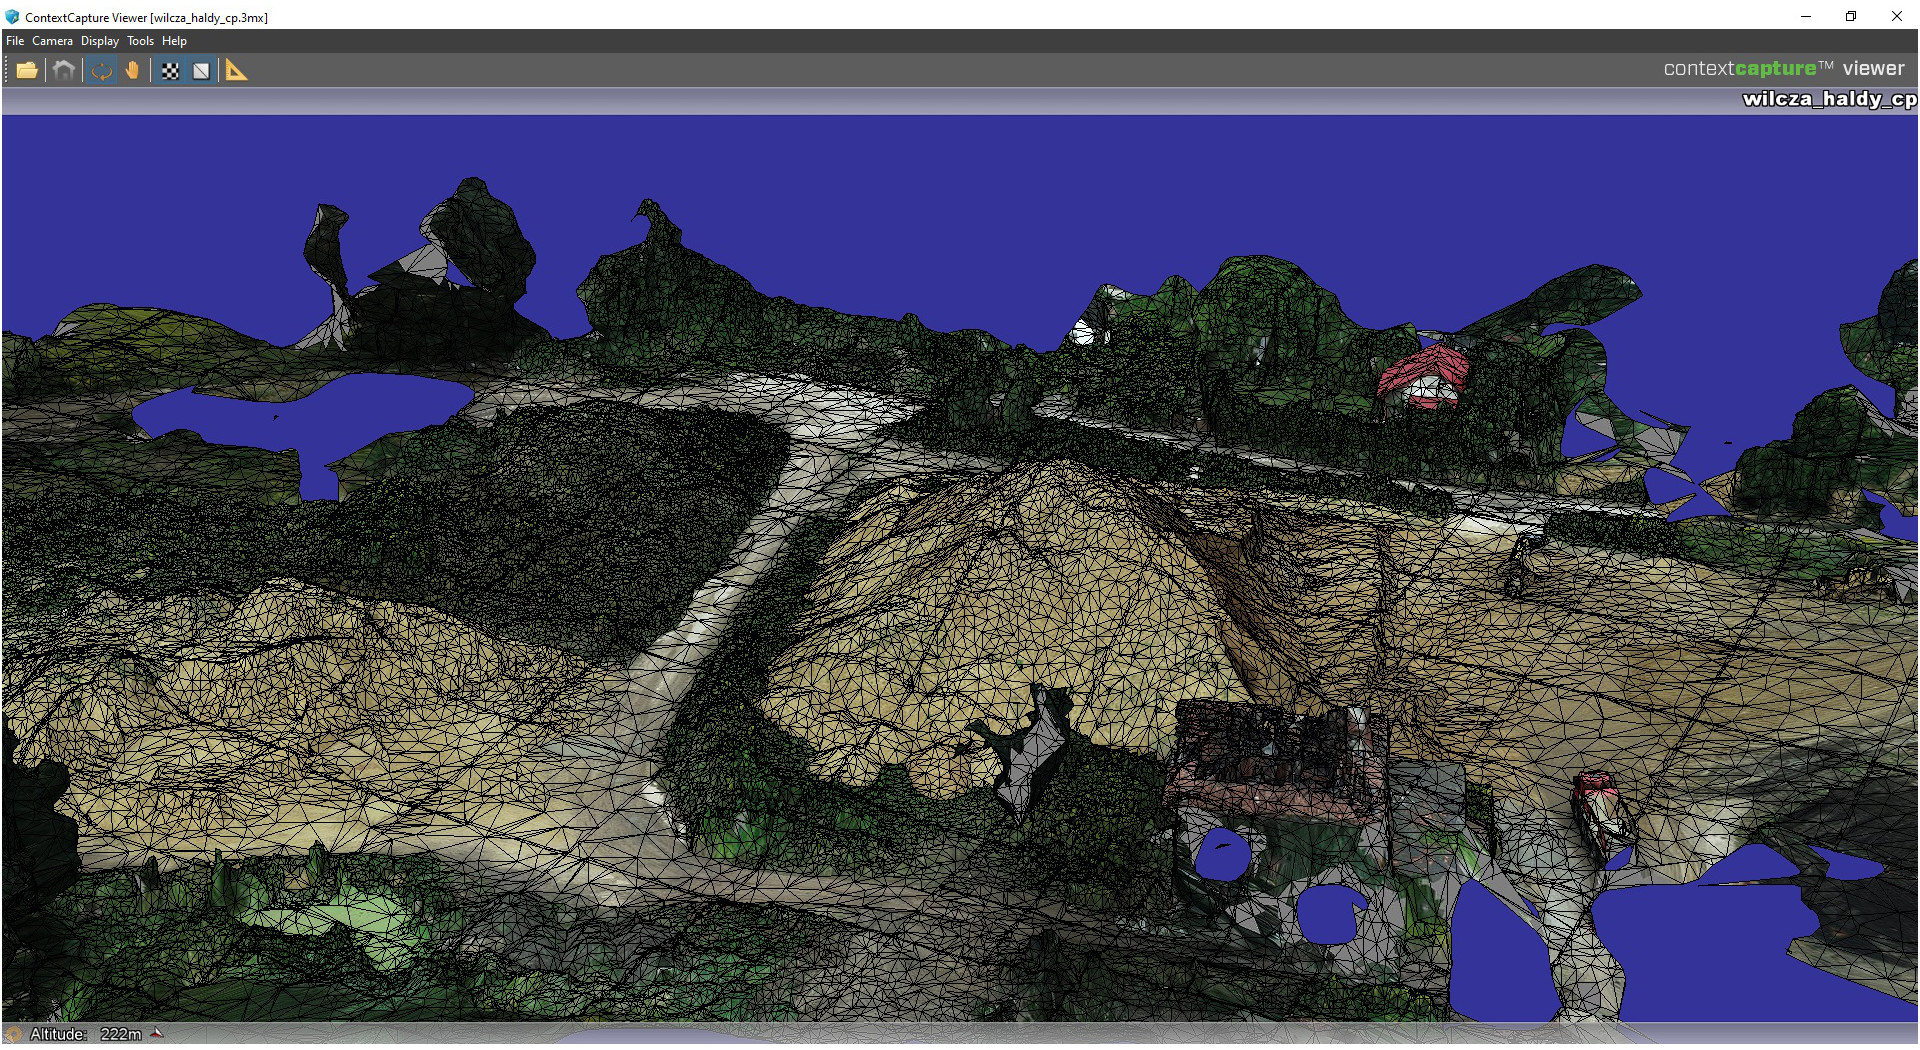Open the Measurements ruler tool
Viewport: 1920px width, 1050px height.
236,70
